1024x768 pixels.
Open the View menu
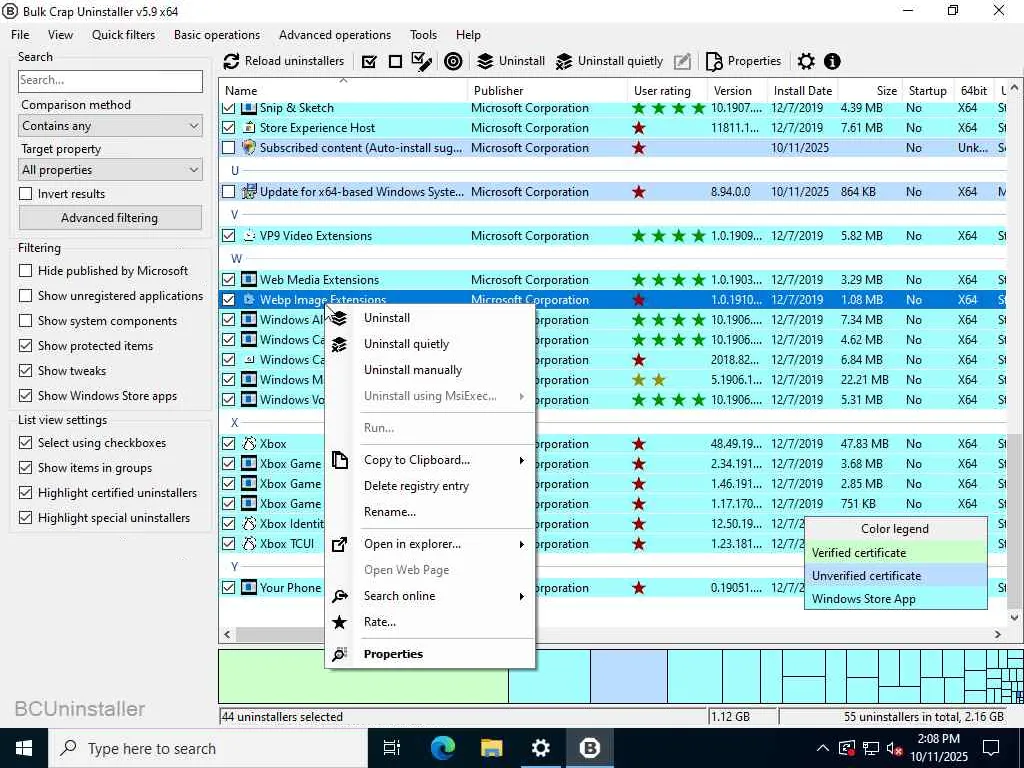pos(60,35)
